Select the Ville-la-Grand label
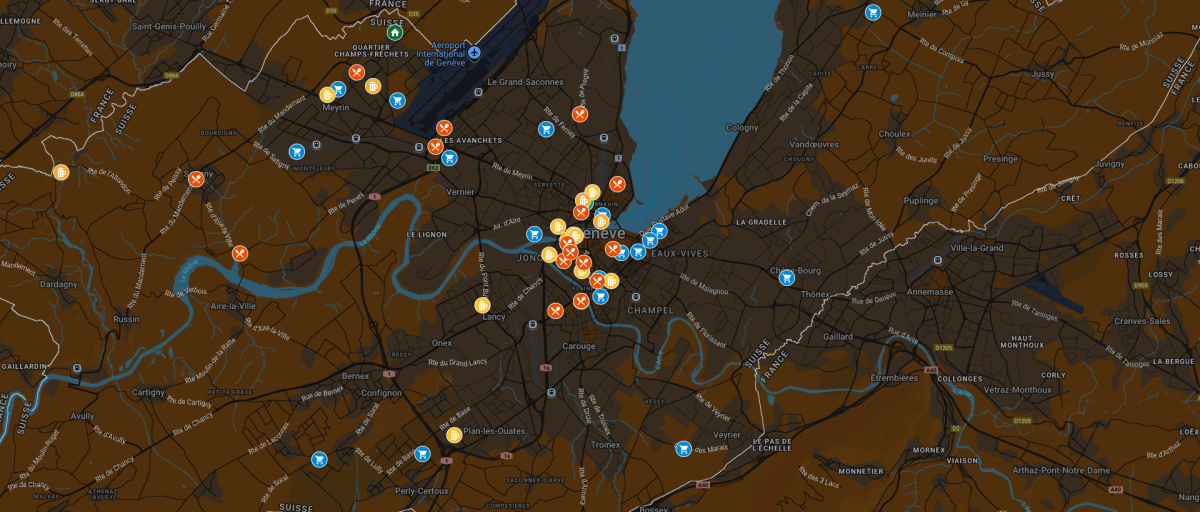 coord(977,247)
